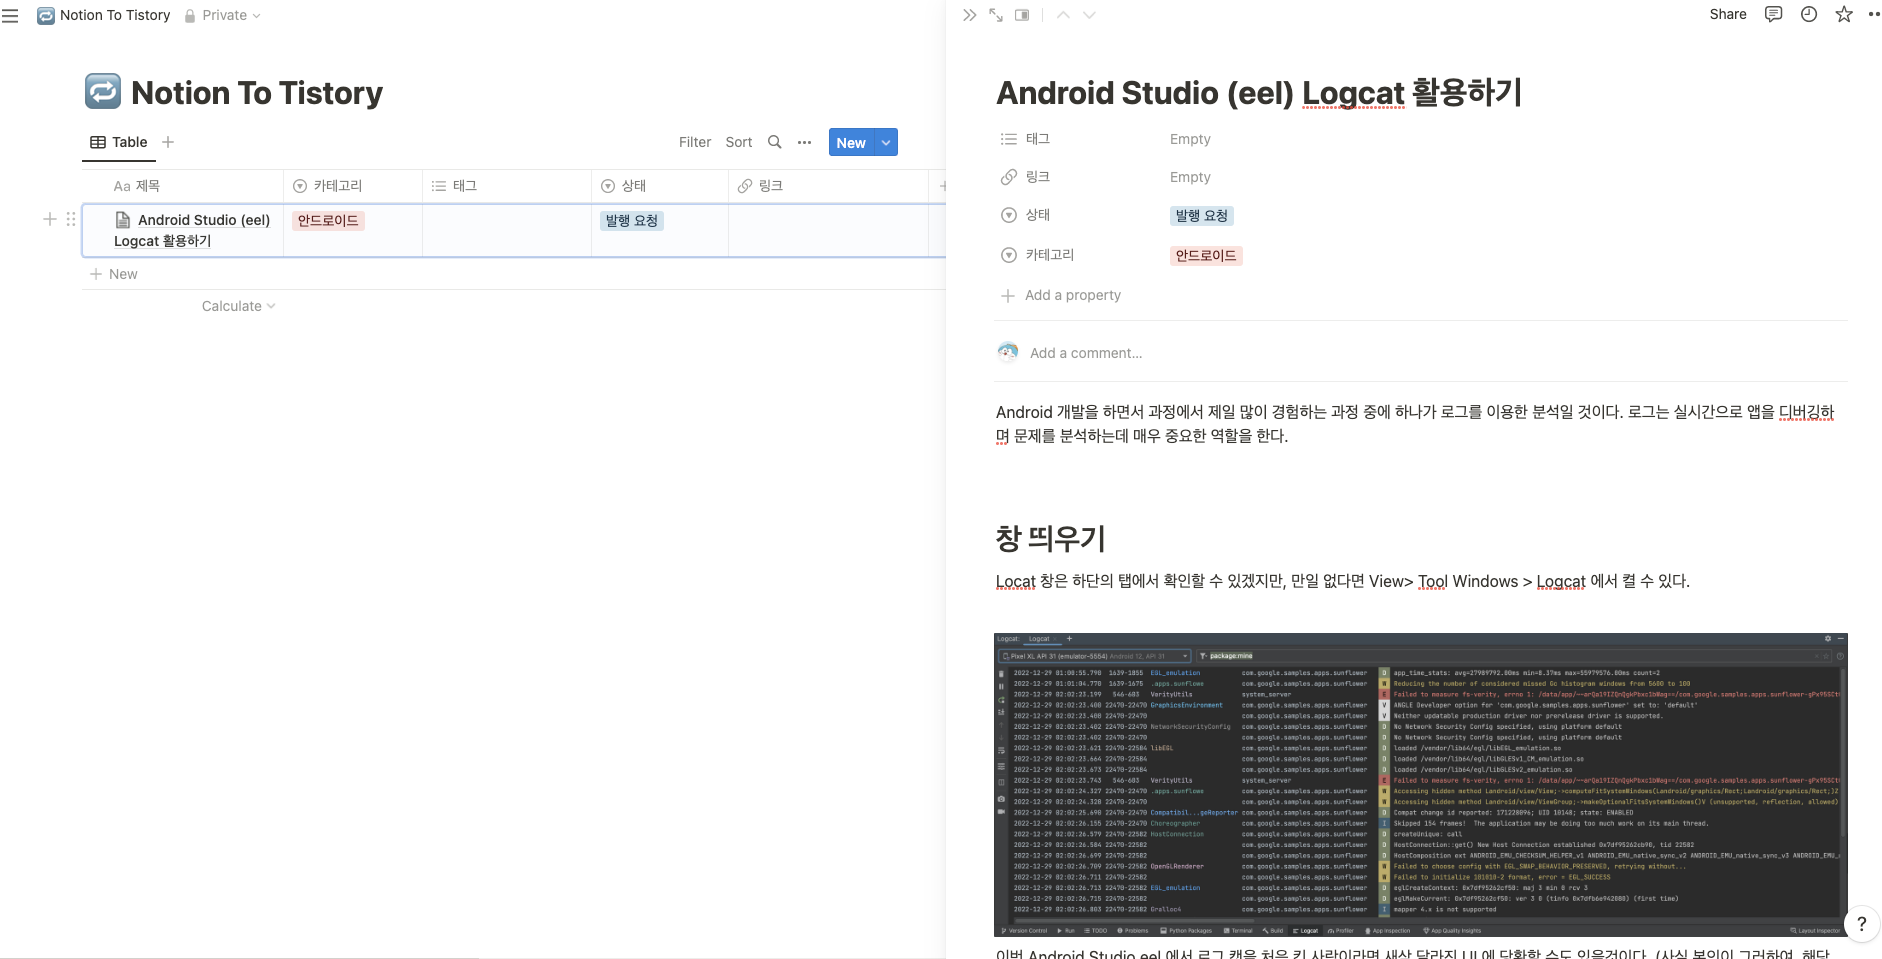Screen dimensions: 1882x959
Task: Open the comments panel icon
Action: click(1773, 14)
